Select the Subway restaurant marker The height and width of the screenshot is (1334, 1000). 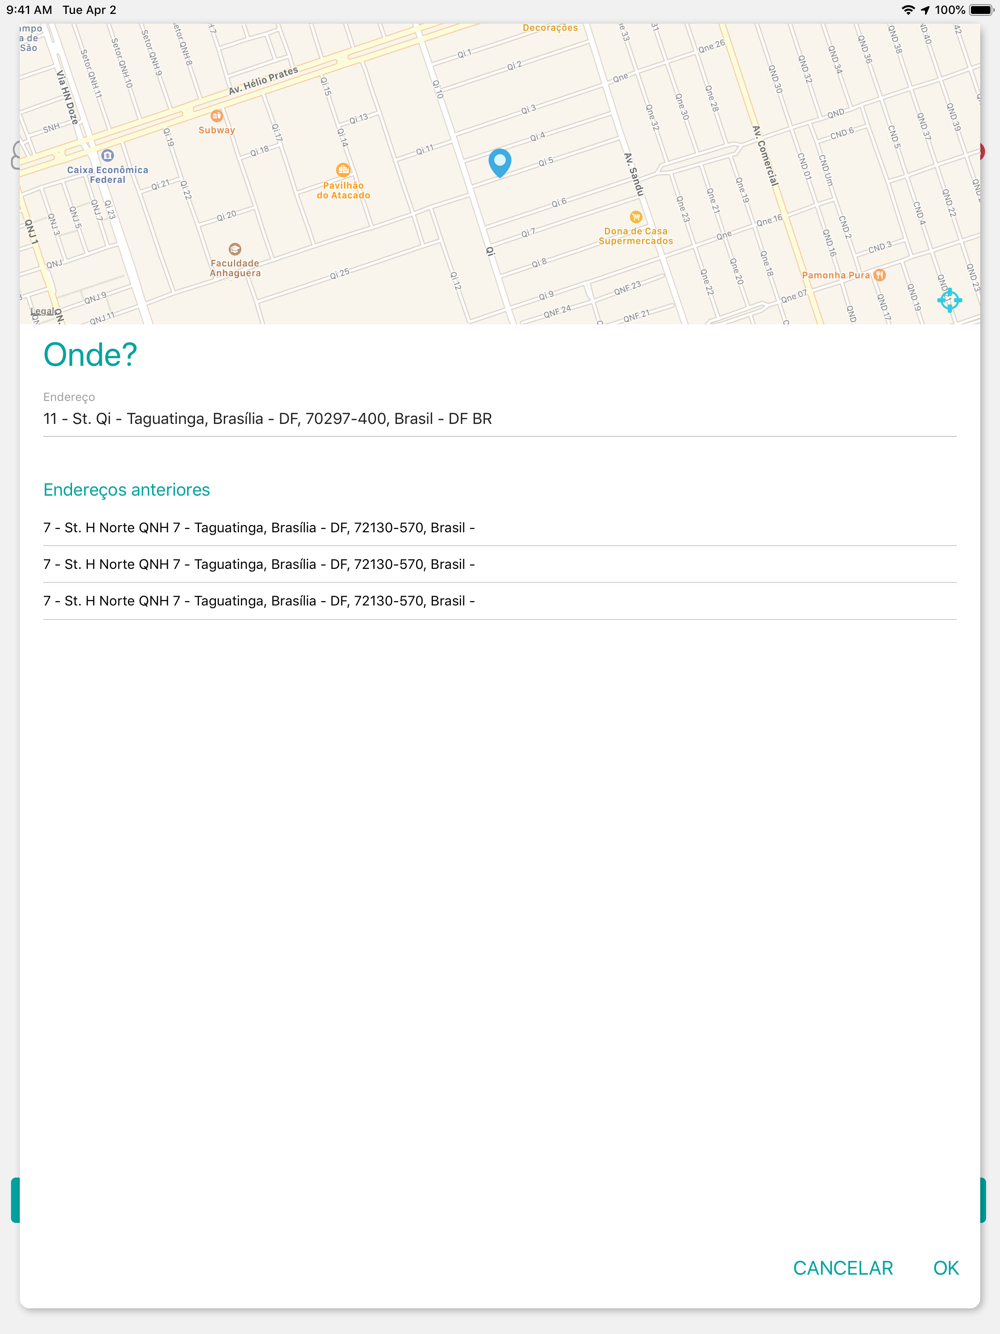click(x=217, y=116)
